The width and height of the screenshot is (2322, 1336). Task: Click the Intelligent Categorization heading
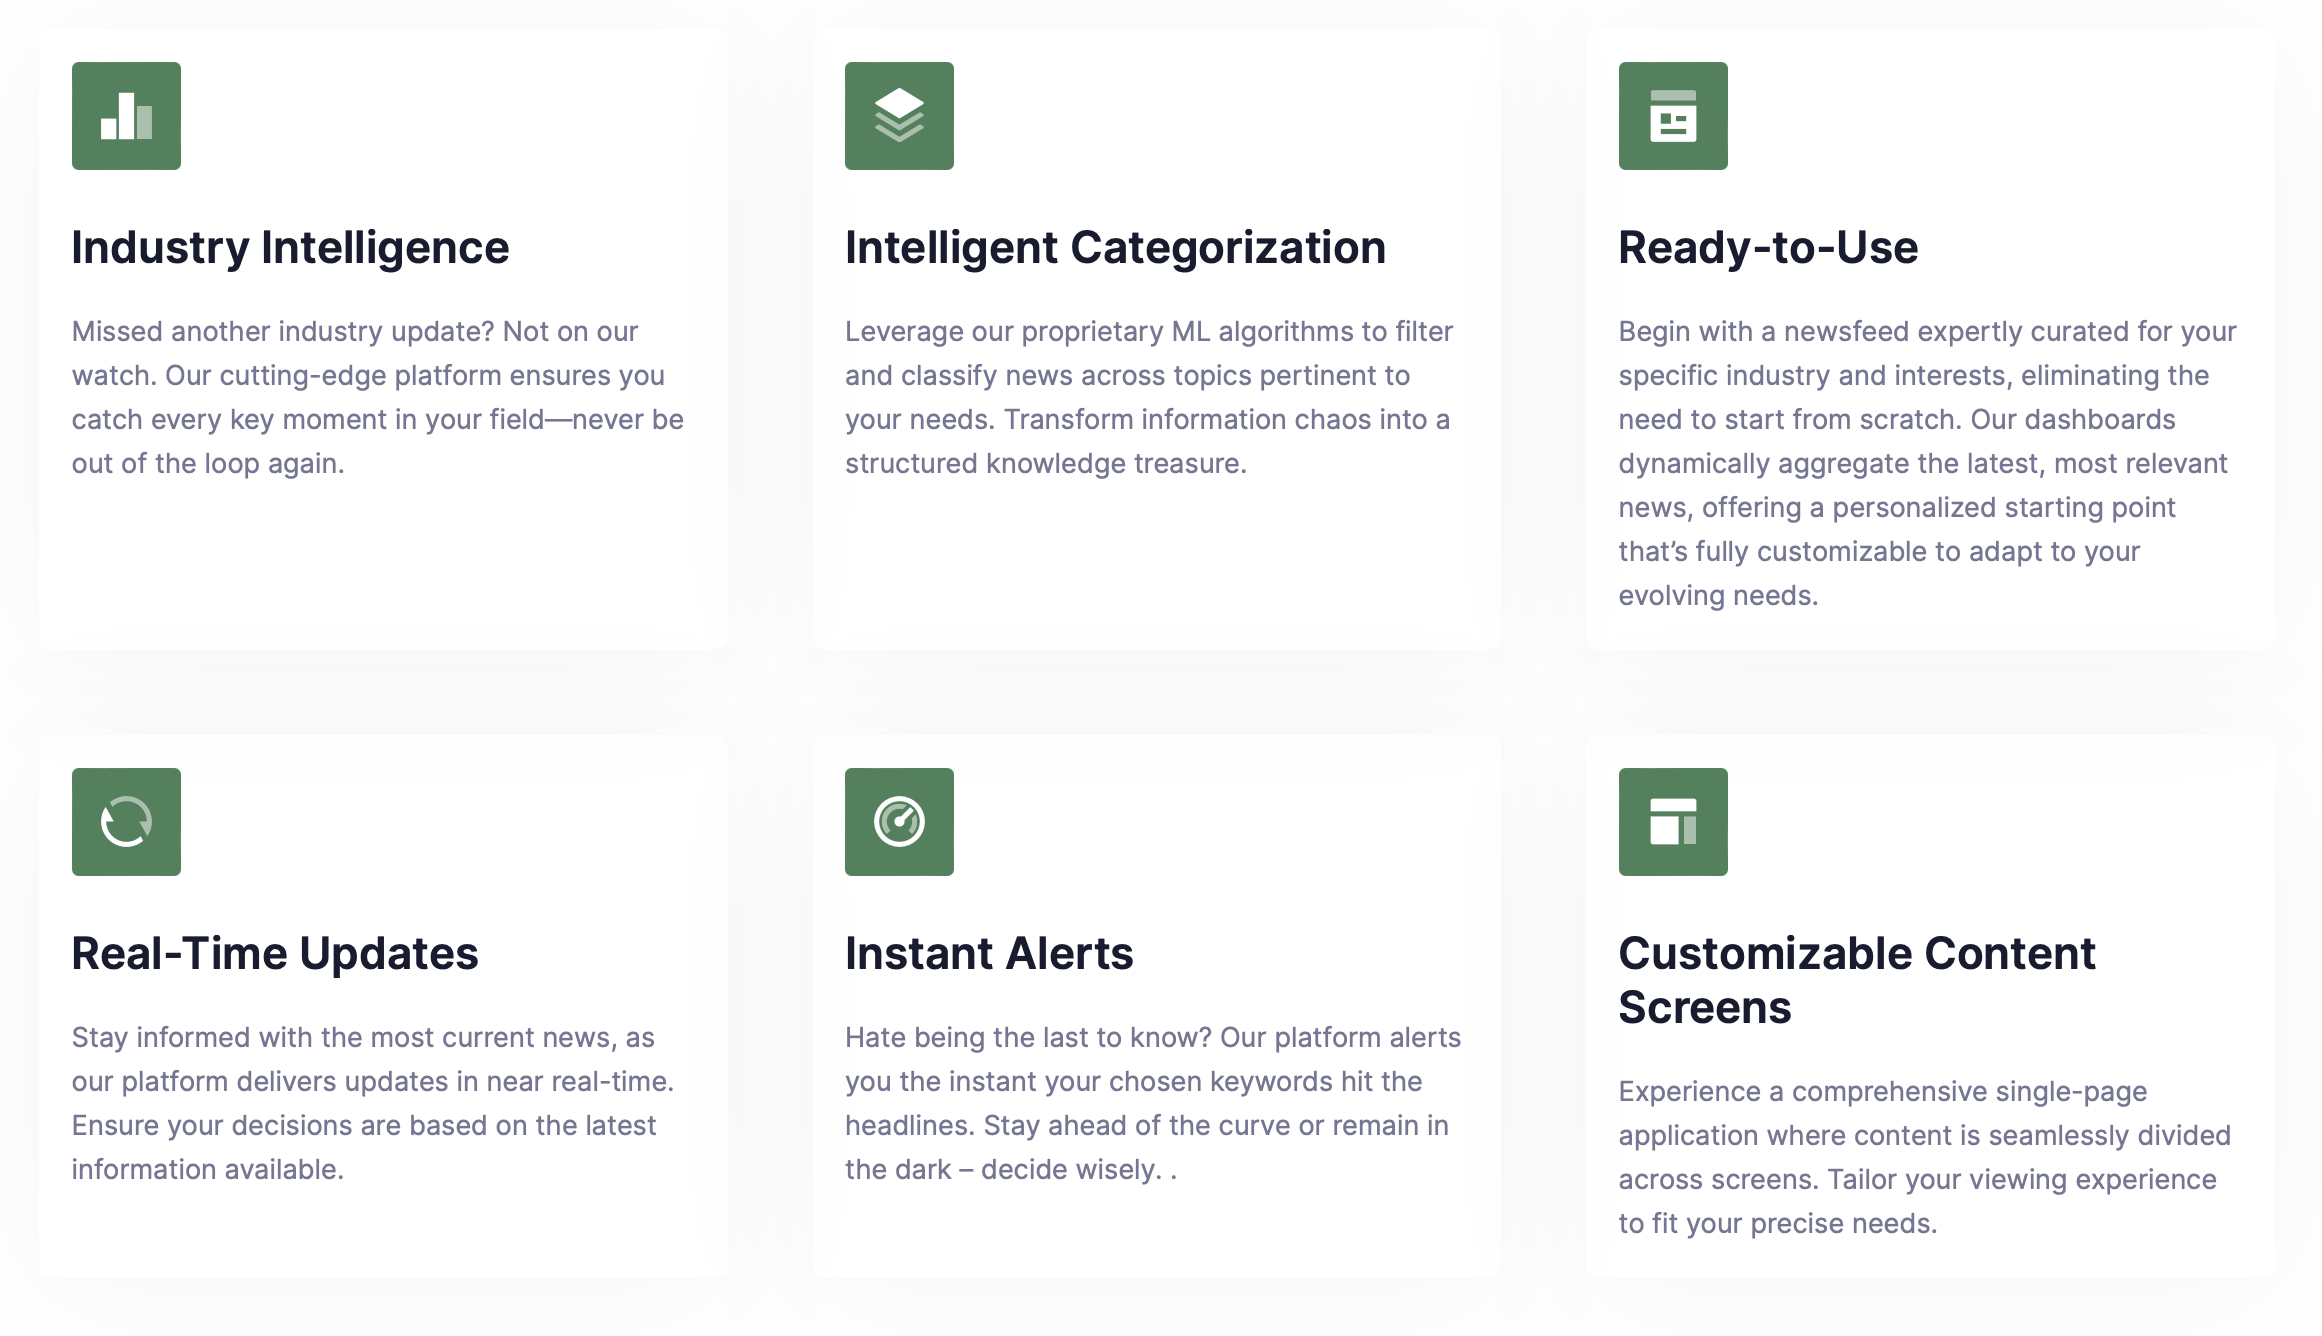click(1115, 248)
